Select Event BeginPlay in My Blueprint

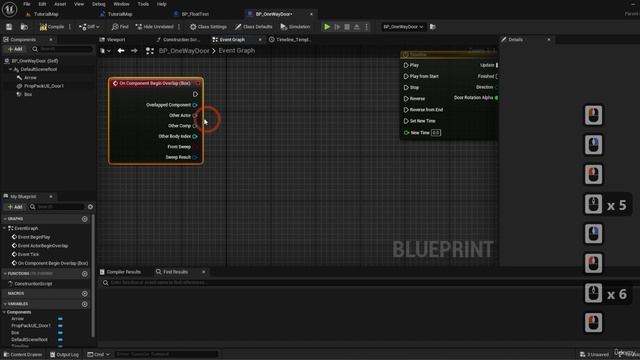[x=34, y=237]
